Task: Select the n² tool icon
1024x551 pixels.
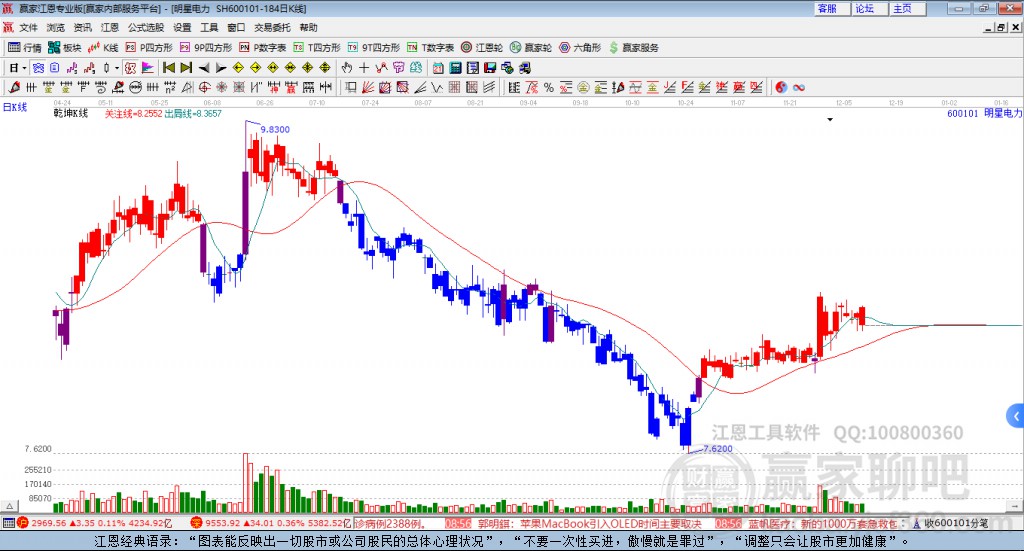Action: [x=170, y=87]
